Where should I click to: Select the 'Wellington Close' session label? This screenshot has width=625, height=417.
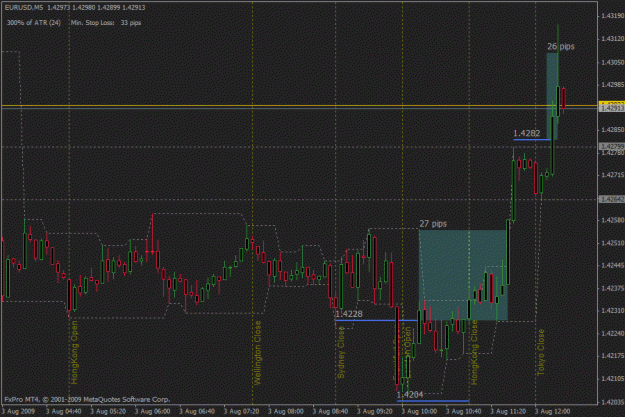coord(257,352)
